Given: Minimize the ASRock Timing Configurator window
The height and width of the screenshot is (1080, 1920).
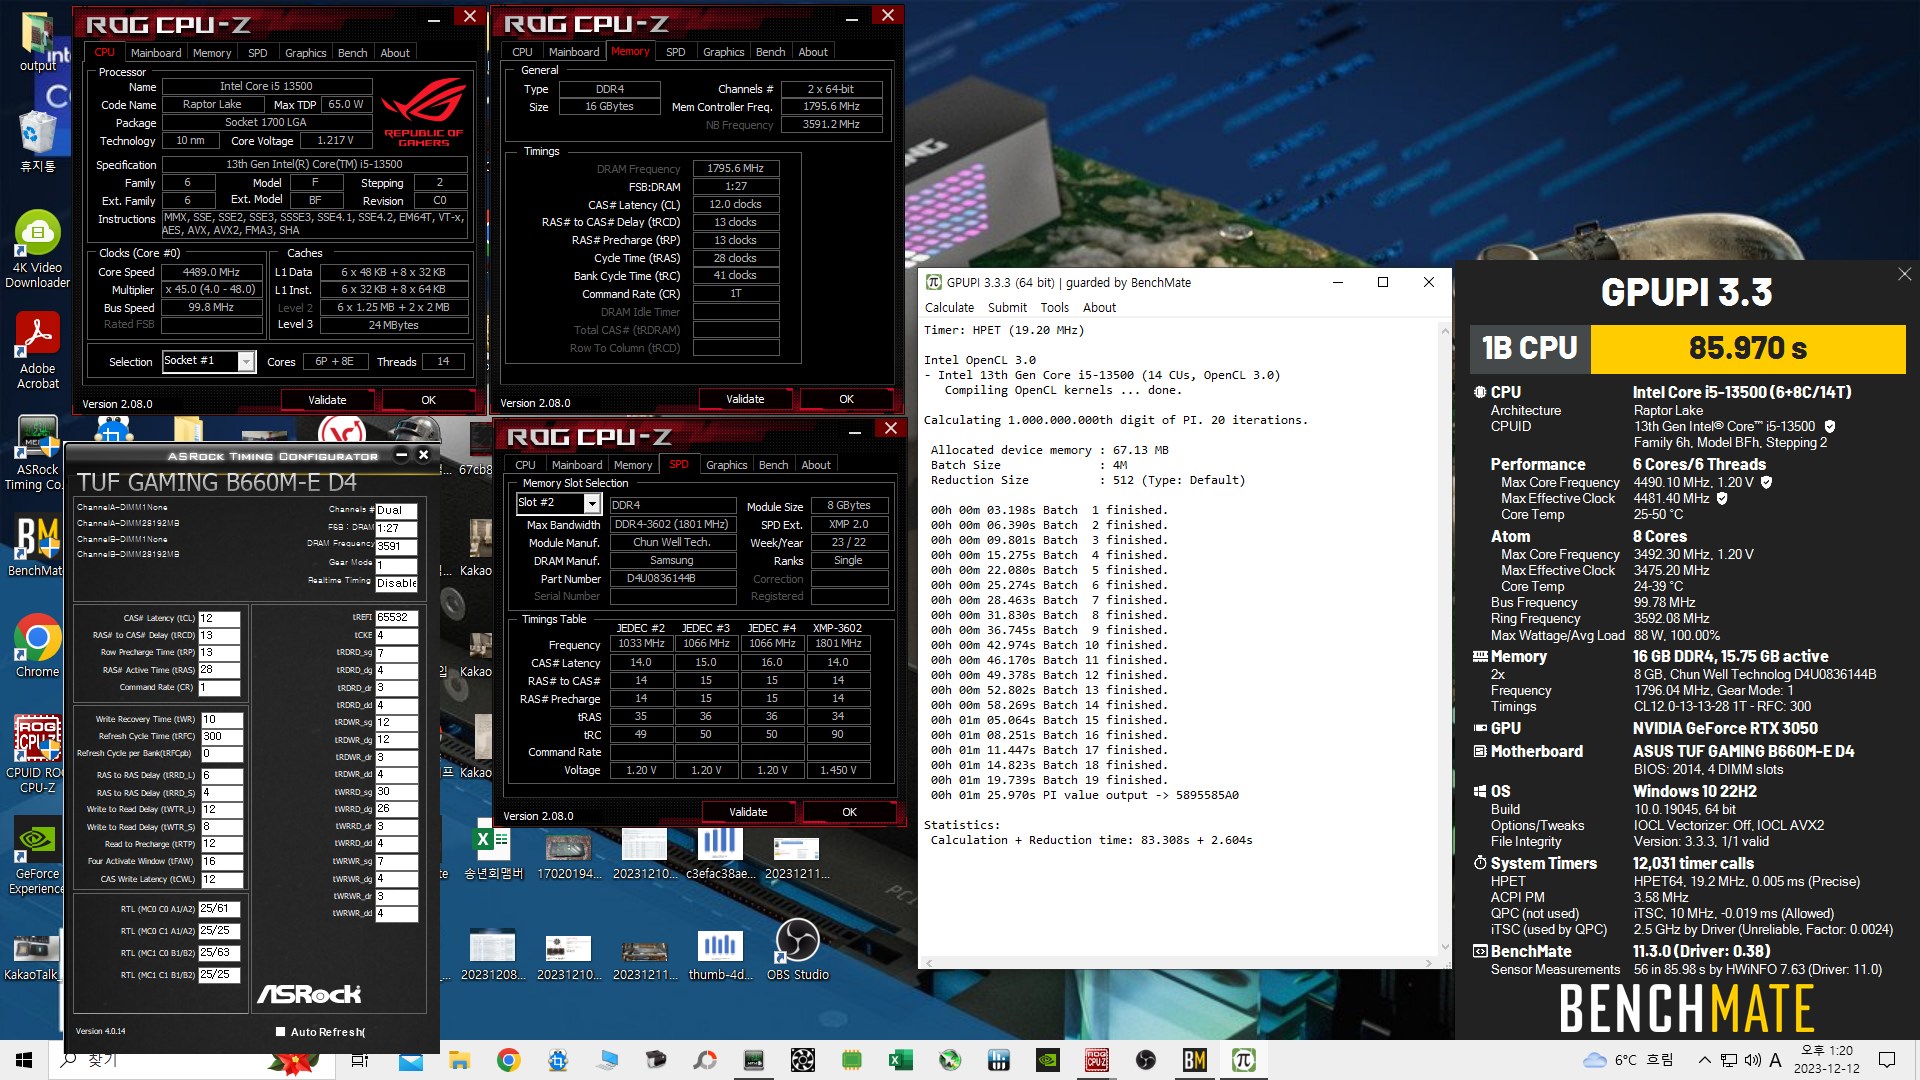Looking at the screenshot, I should click(401, 455).
